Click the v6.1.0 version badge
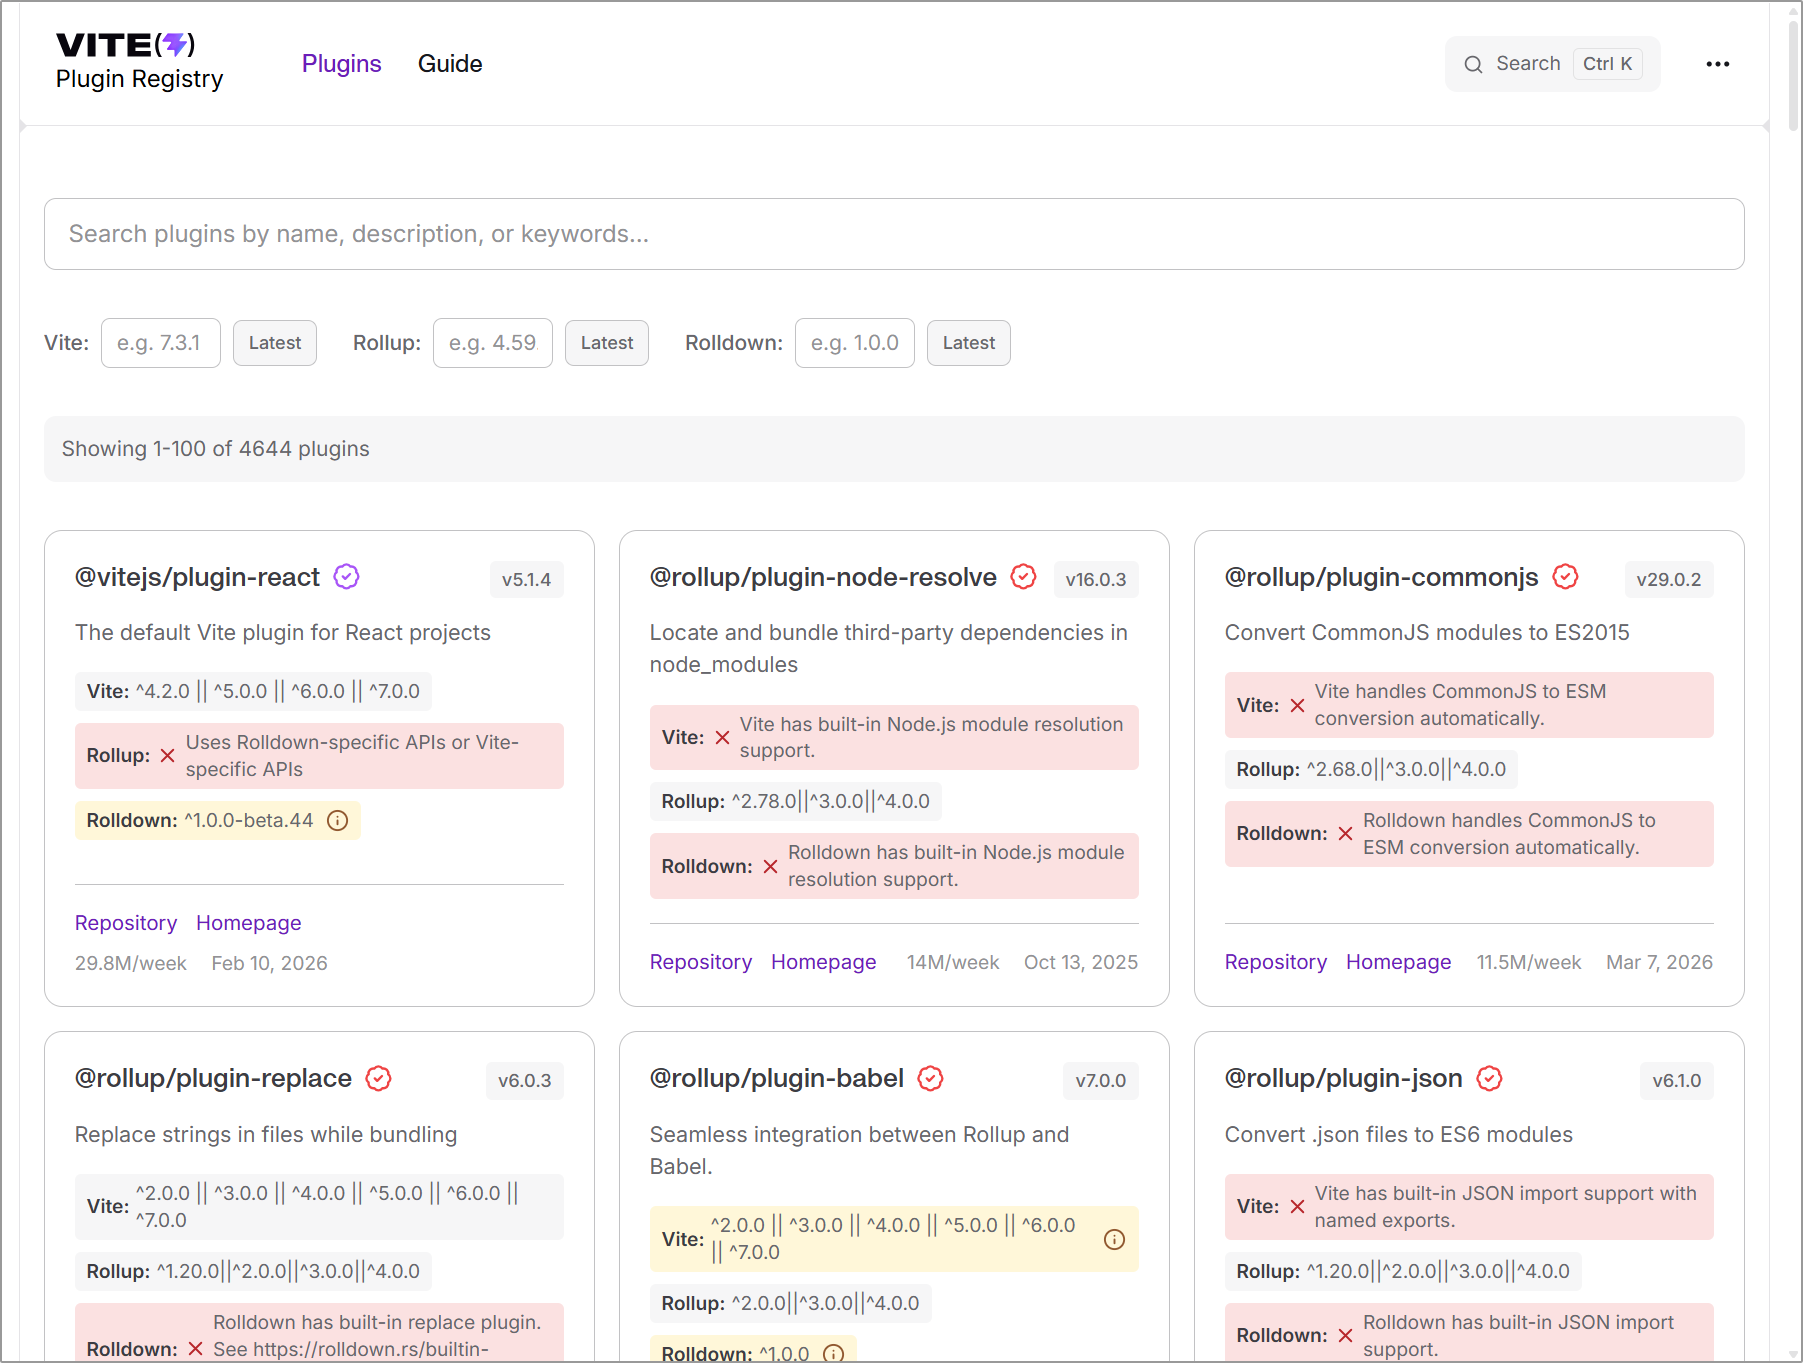 pyautogui.click(x=1677, y=1081)
